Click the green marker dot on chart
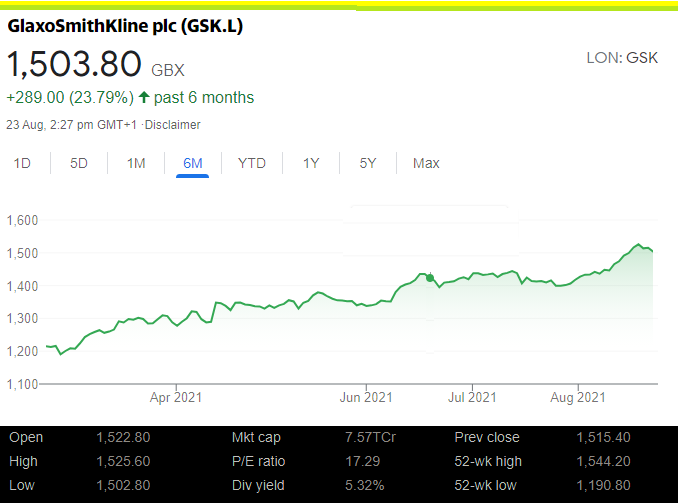Viewport: 678px width, 503px height. click(430, 278)
